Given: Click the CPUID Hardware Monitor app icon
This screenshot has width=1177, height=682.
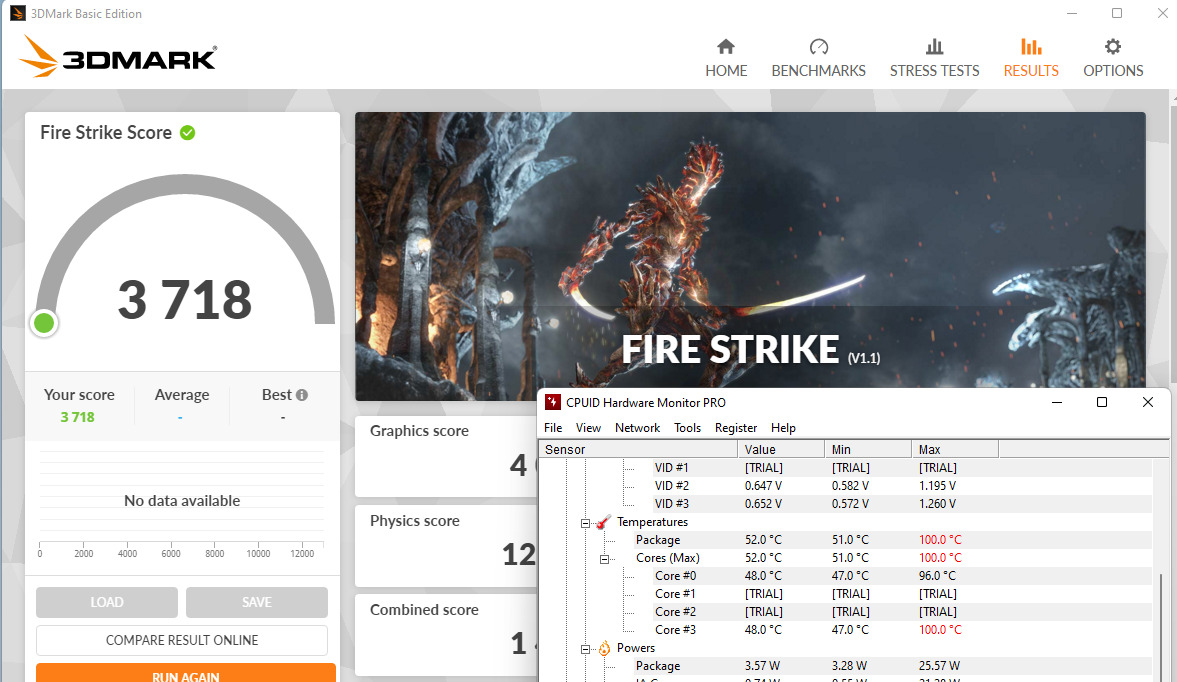Looking at the screenshot, I should point(552,402).
